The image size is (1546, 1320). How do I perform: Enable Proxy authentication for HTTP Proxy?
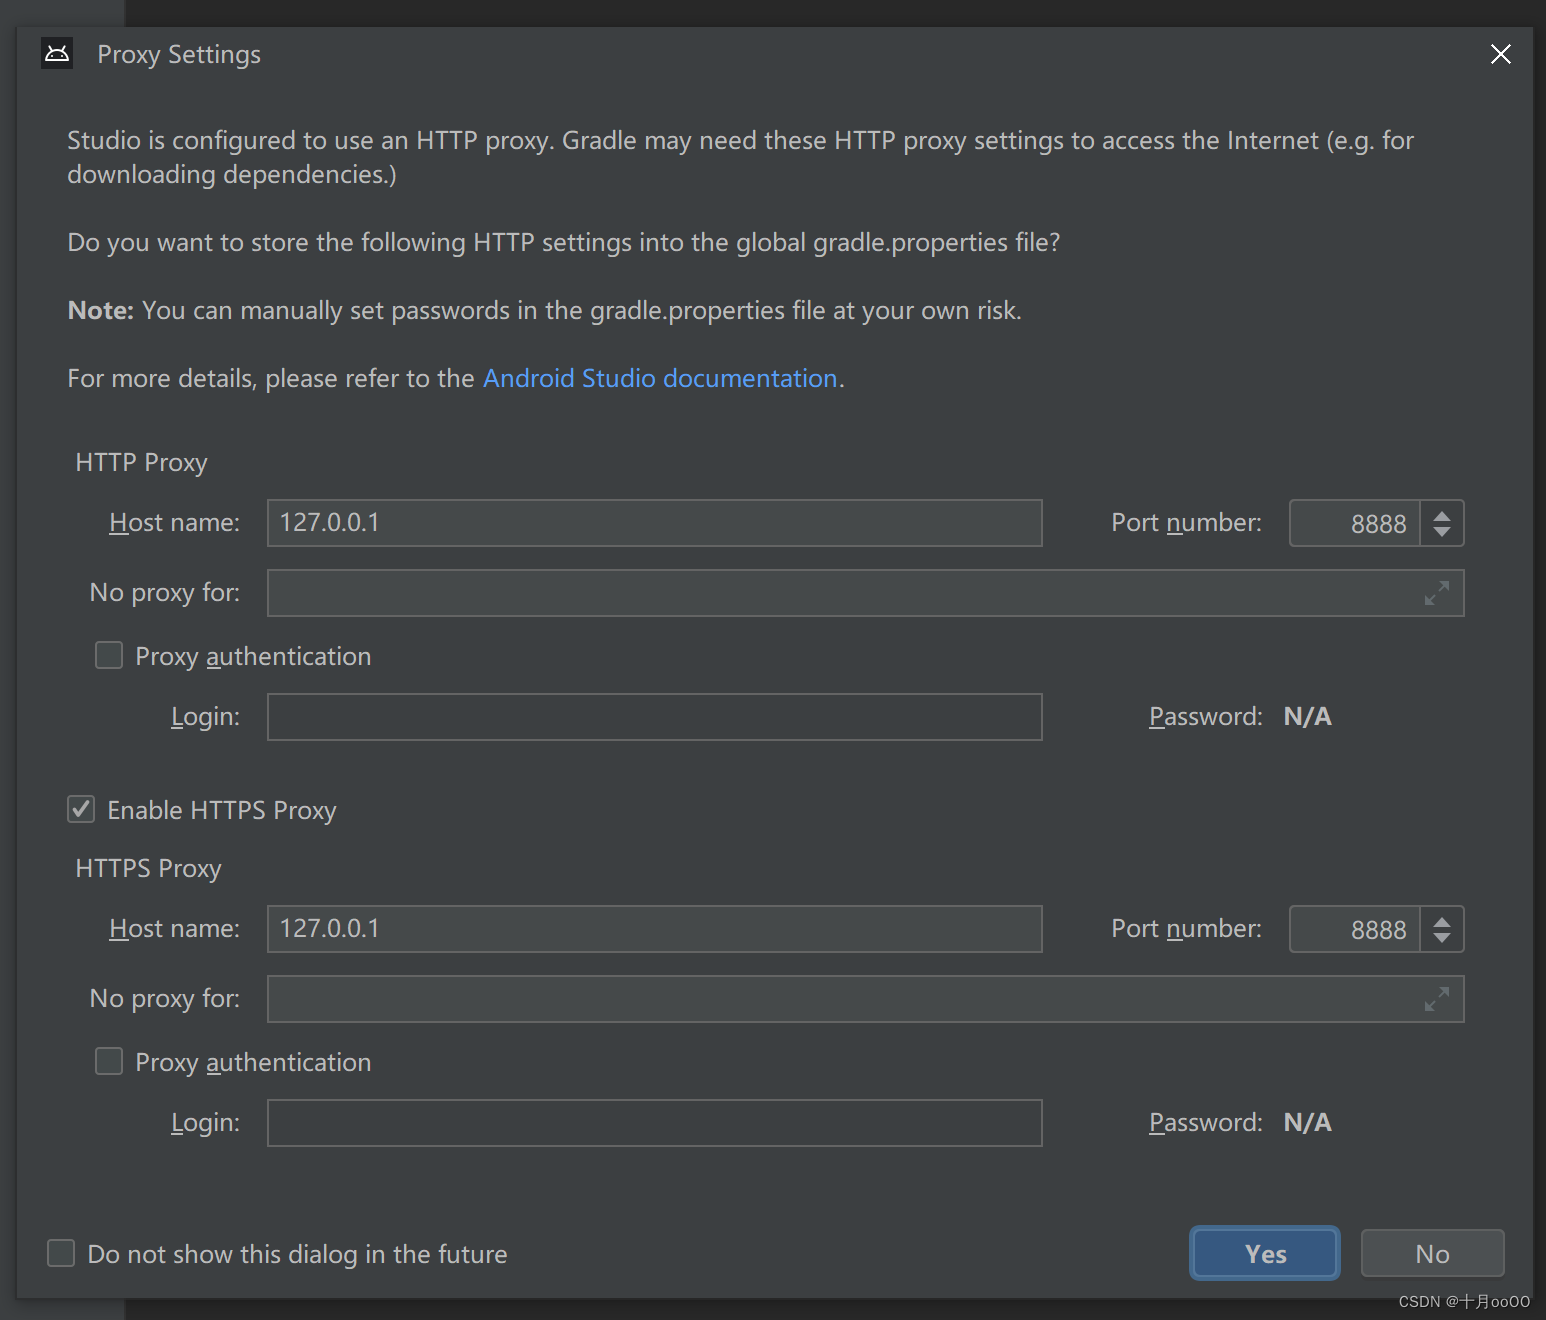(x=109, y=655)
